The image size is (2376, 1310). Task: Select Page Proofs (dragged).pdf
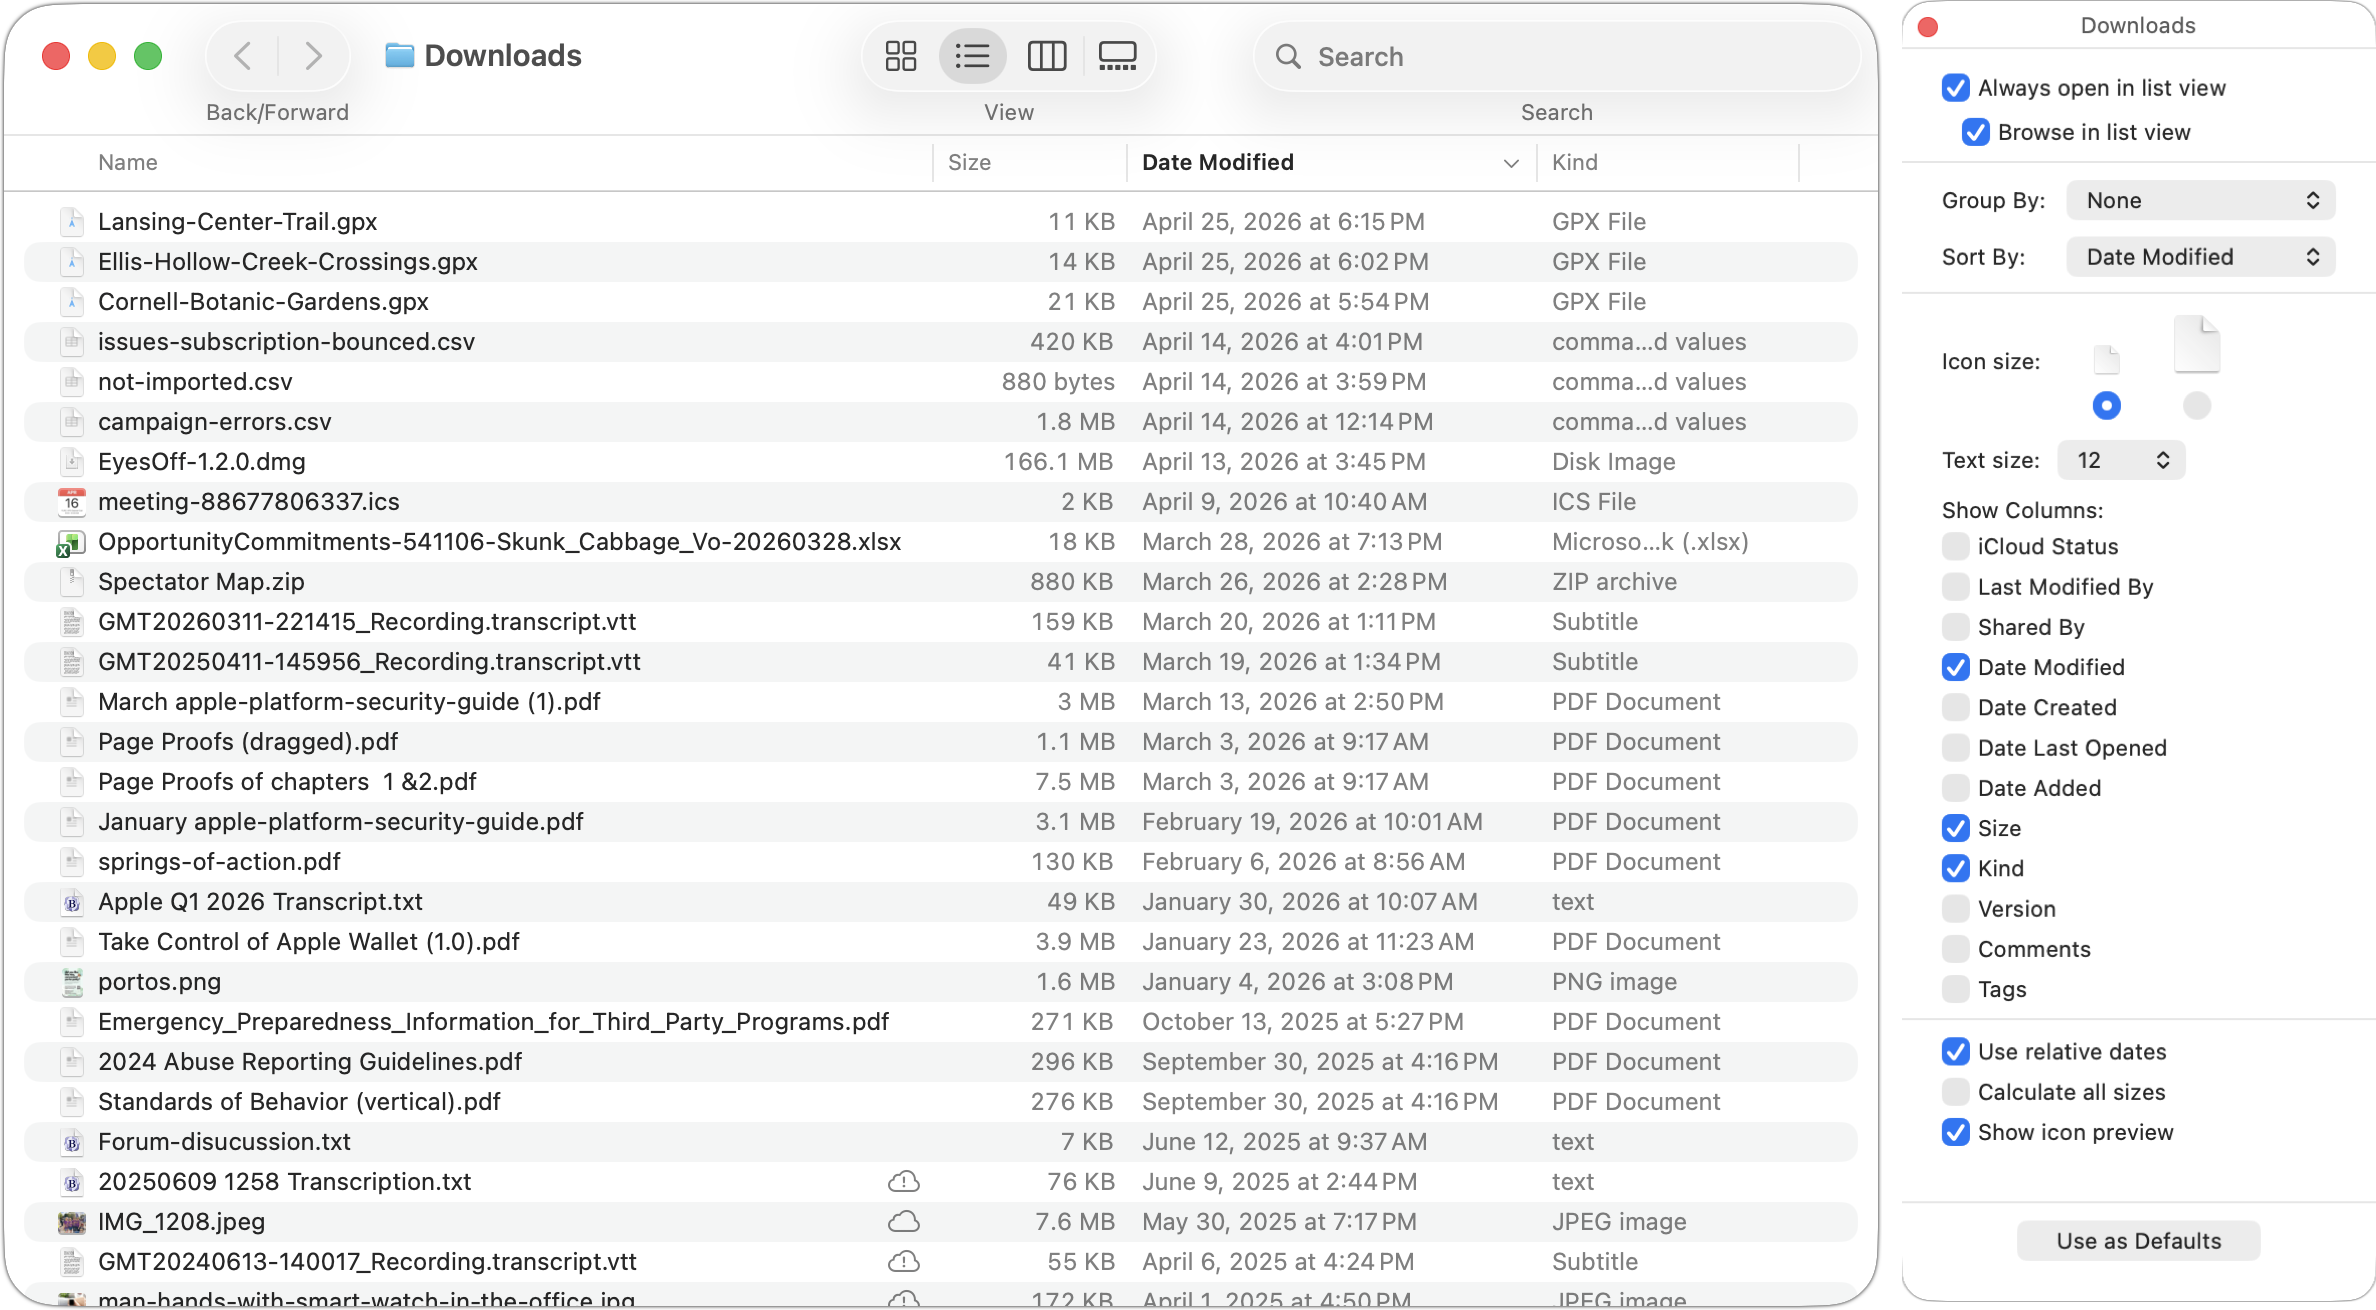coord(941,742)
